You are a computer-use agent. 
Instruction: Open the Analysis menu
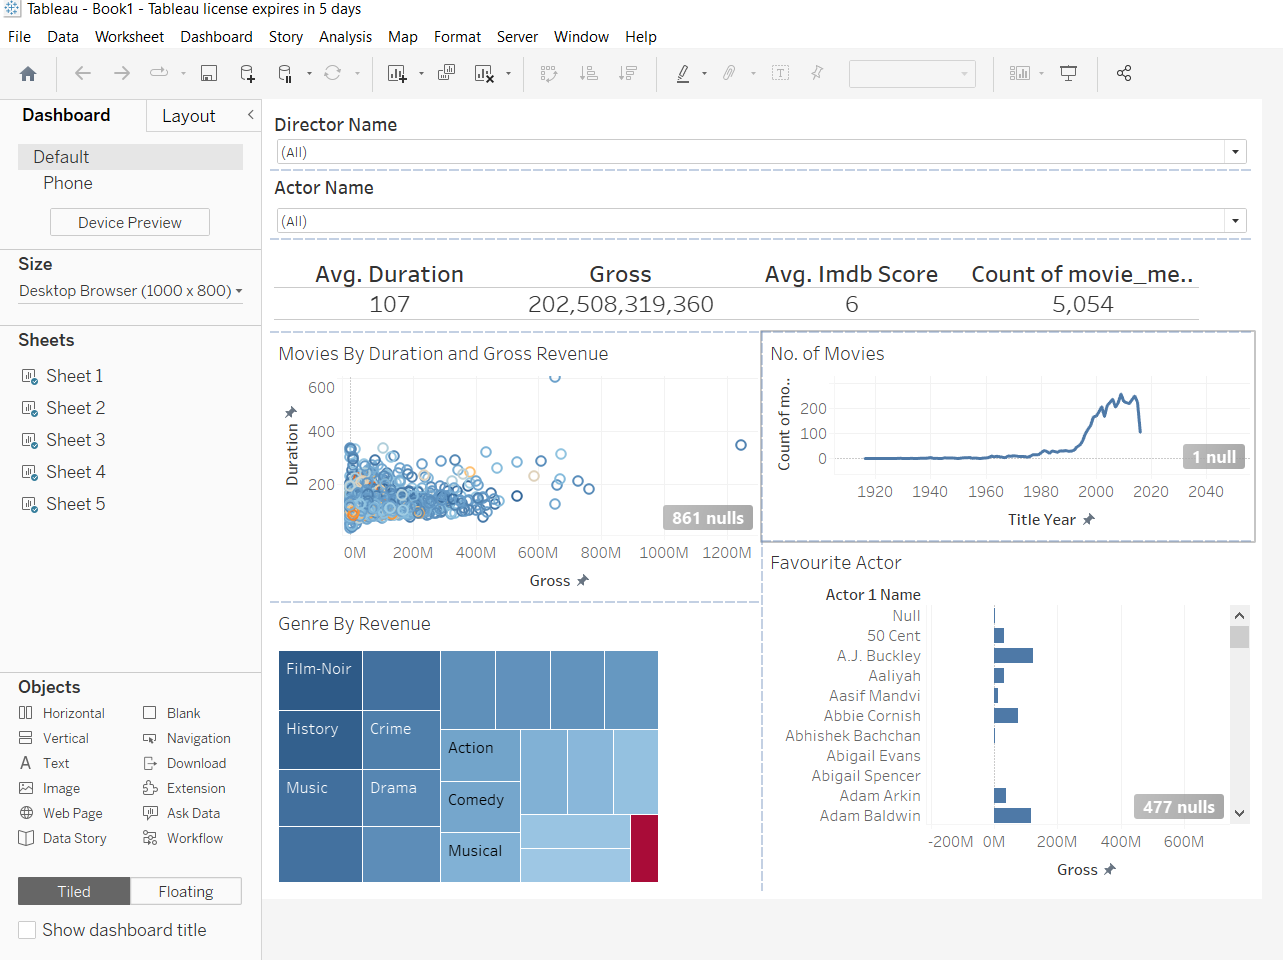[346, 36]
